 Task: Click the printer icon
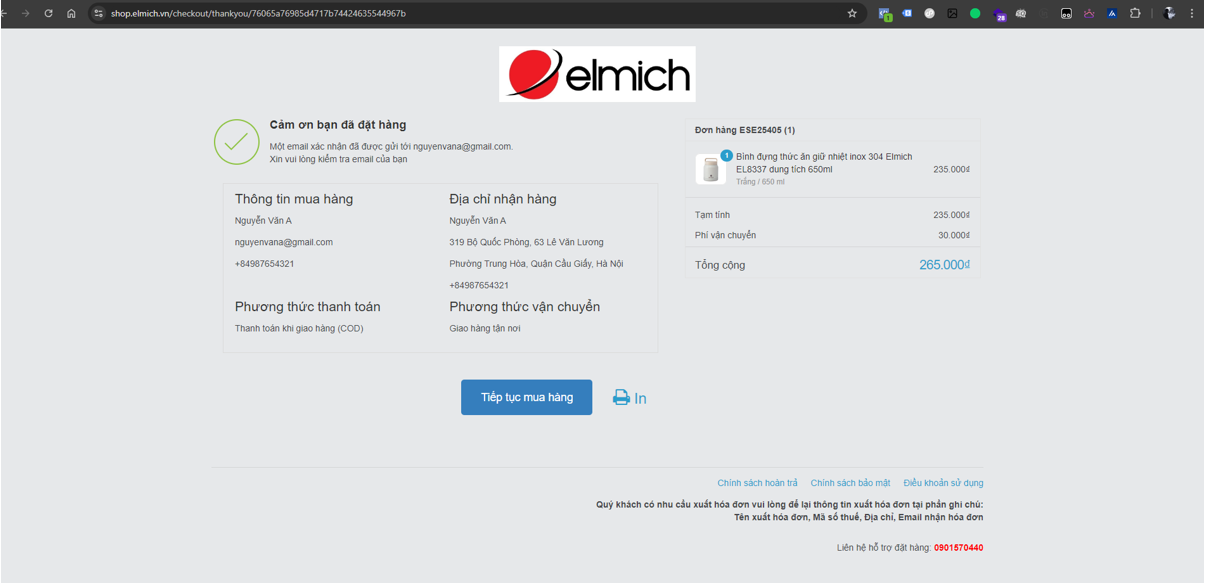(621, 397)
